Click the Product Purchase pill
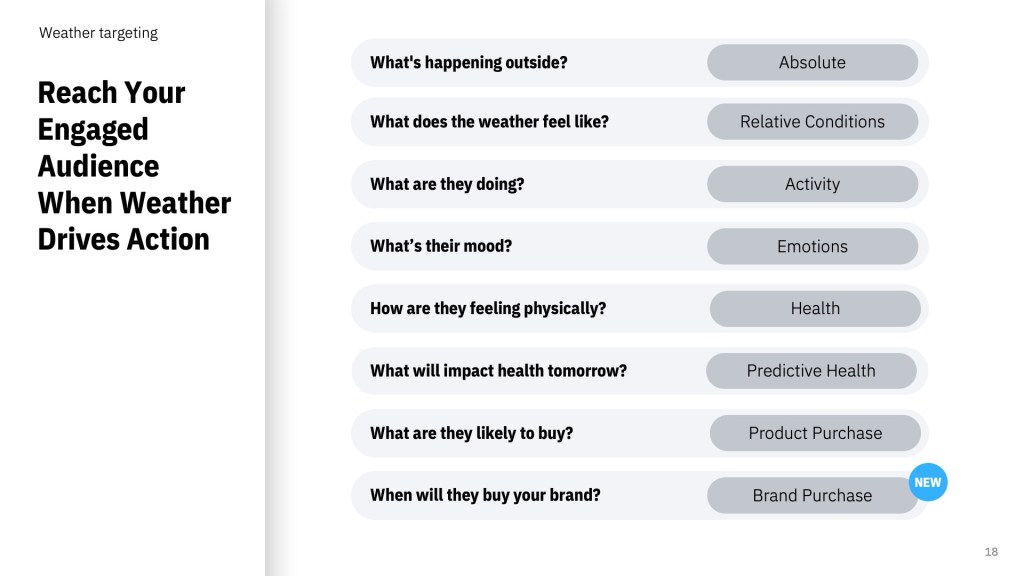Screen dimensions: 1024x576 coord(815,433)
